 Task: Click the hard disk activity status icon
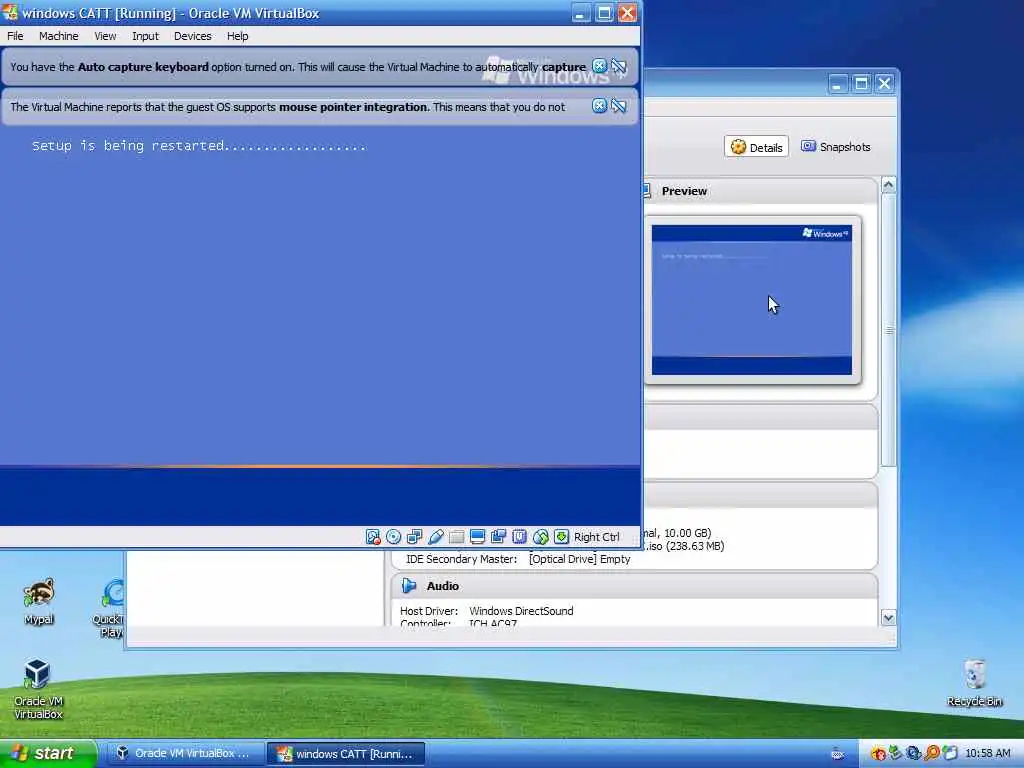pos(373,537)
